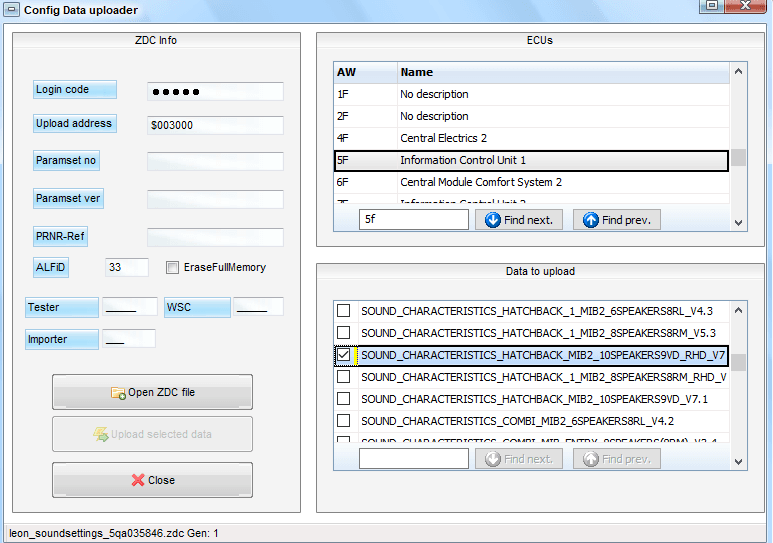Uncheck HATCHBACK_MIB2_10SPEAKERS9VD_RHD_V7 entry
The width and height of the screenshot is (773, 543).
(344, 355)
